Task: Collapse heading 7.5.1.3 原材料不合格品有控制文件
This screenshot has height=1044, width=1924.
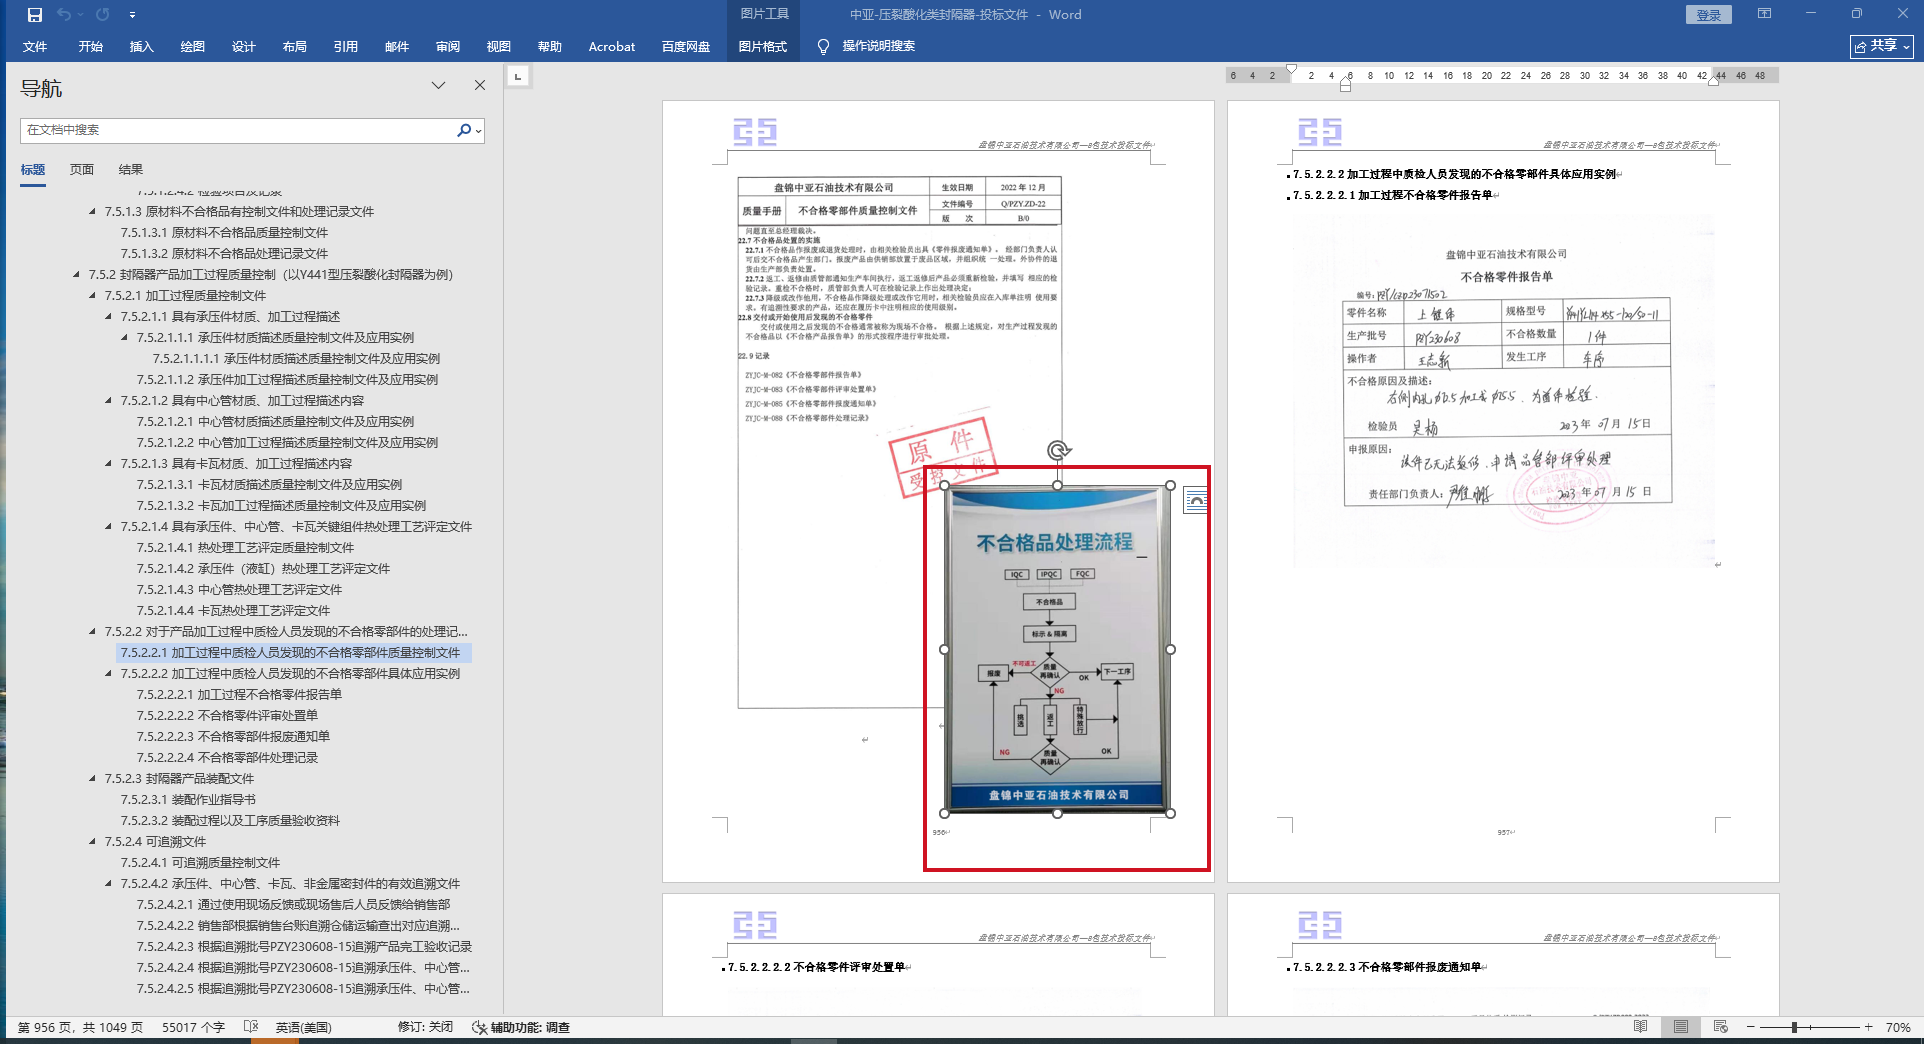Action: pos(93,212)
